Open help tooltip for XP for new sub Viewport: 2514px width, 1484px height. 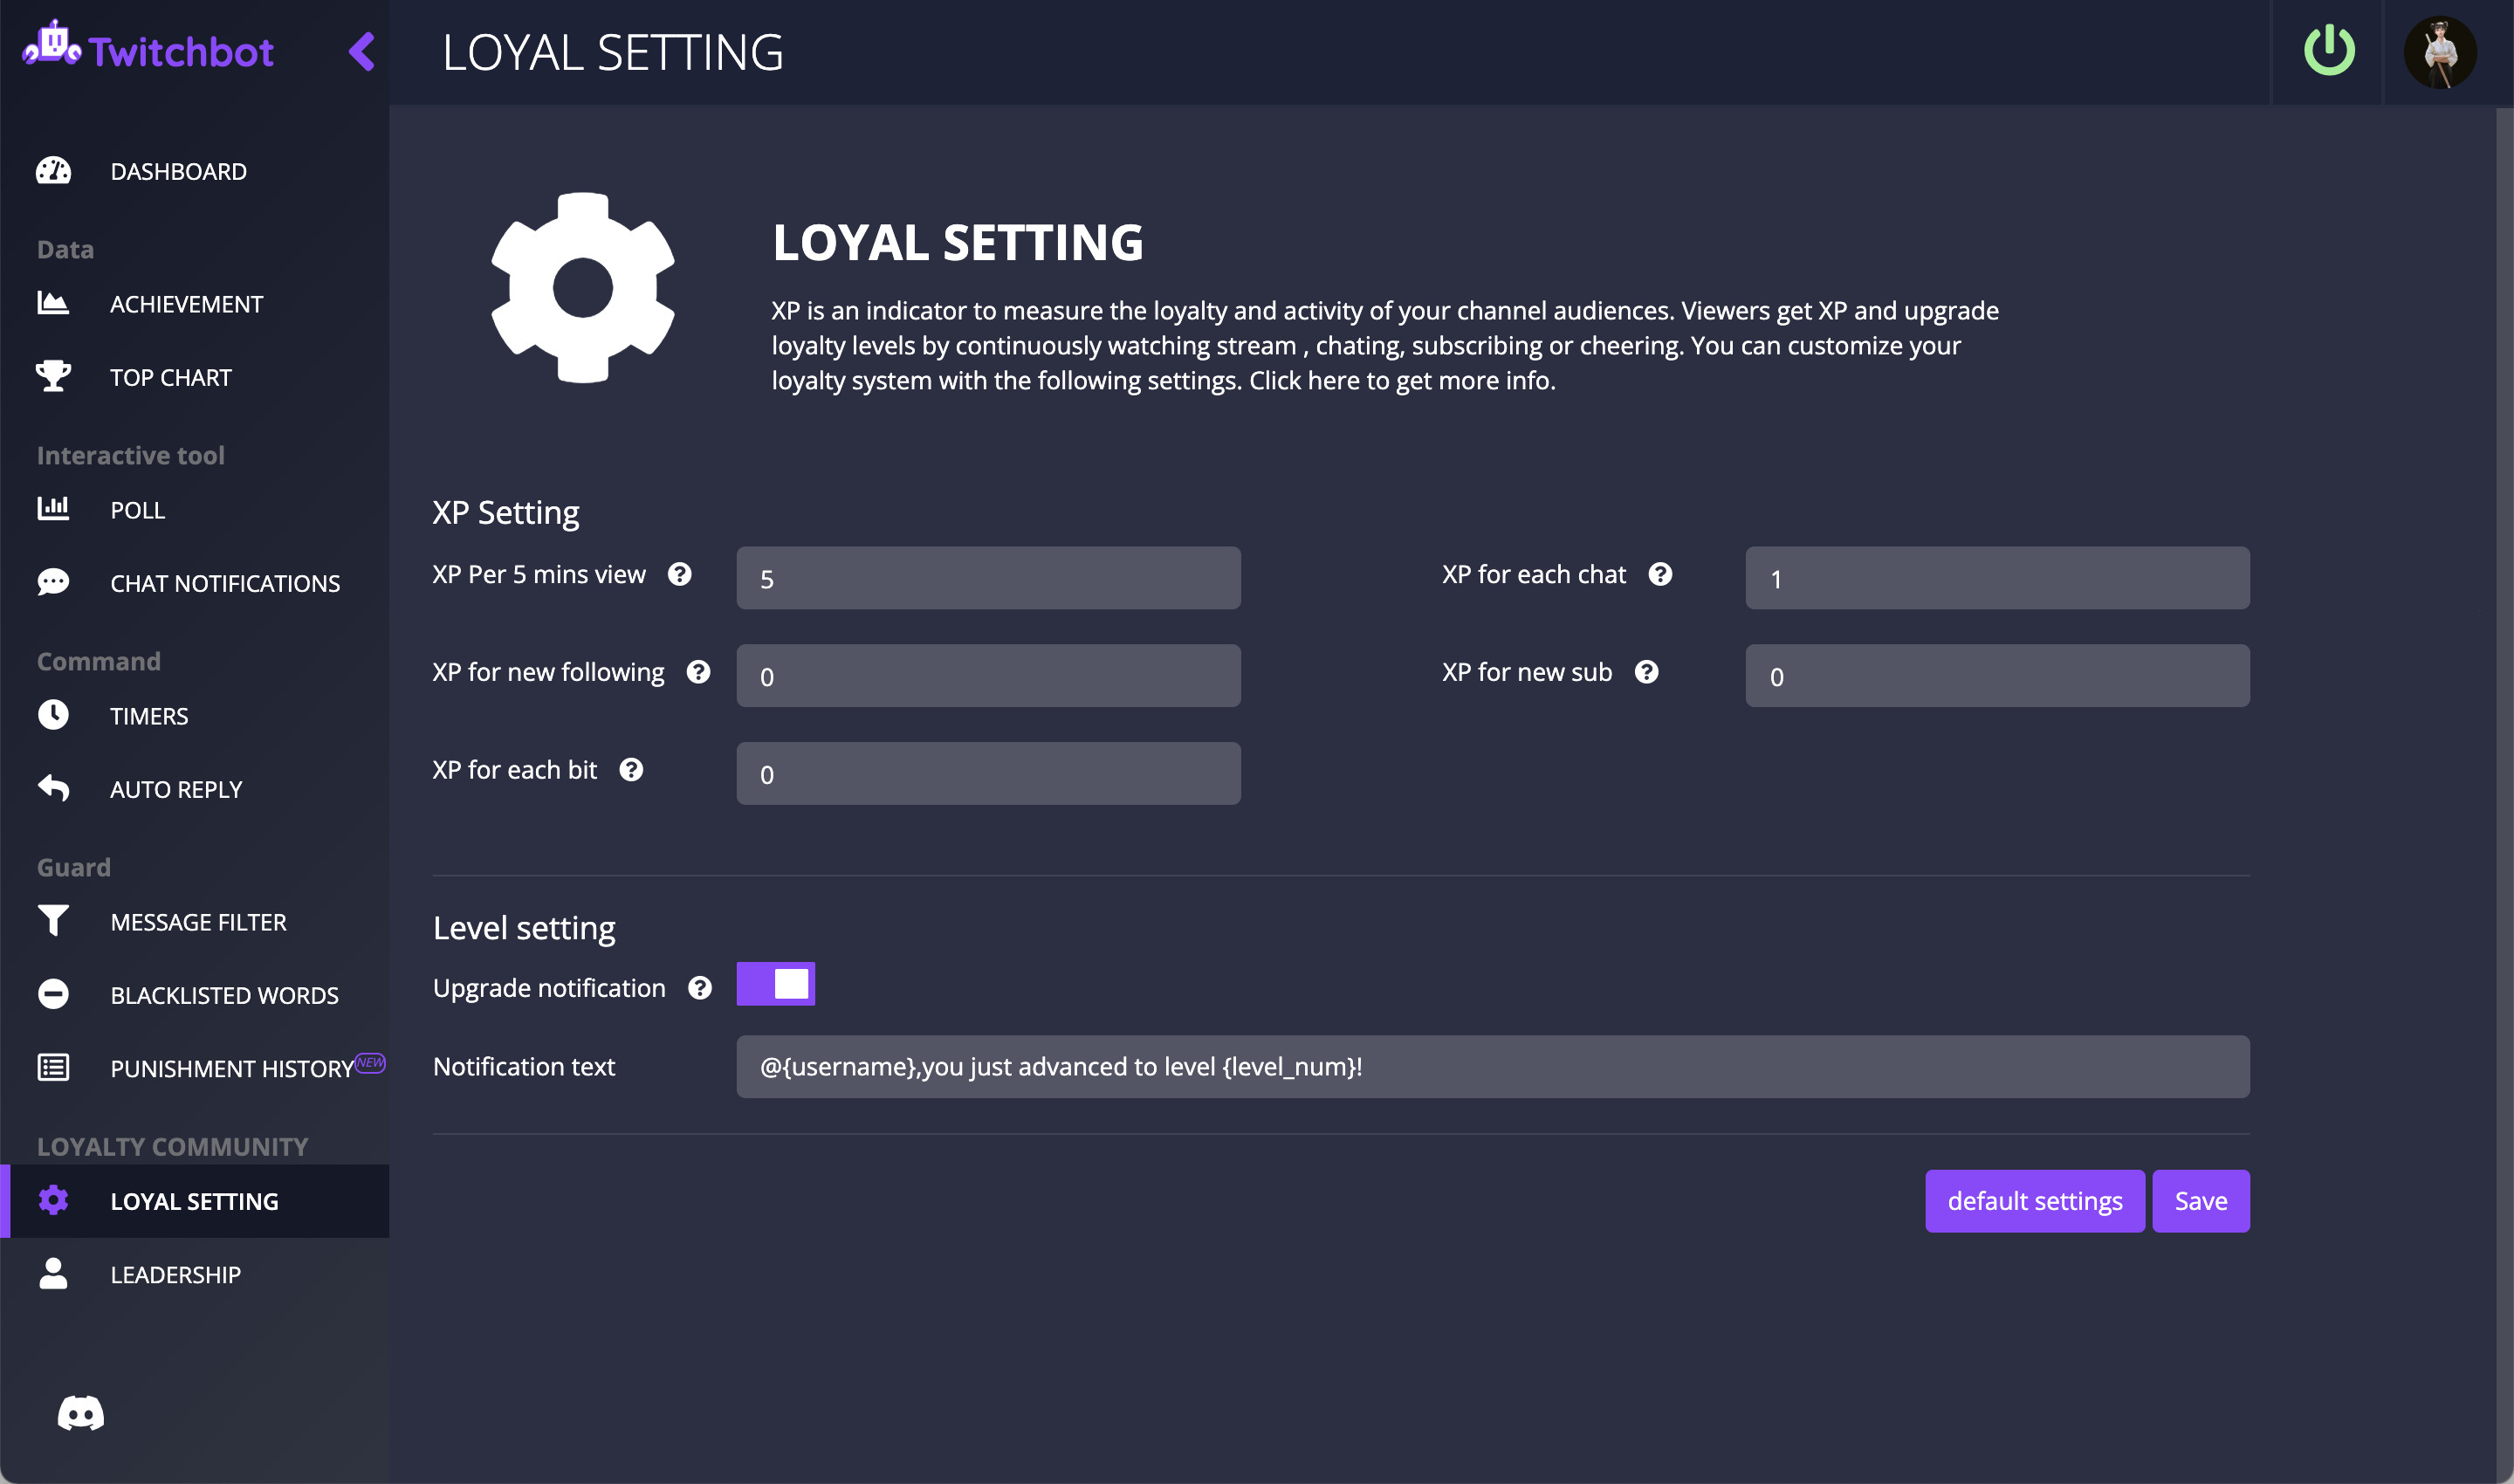pyautogui.click(x=1647, y=671)
